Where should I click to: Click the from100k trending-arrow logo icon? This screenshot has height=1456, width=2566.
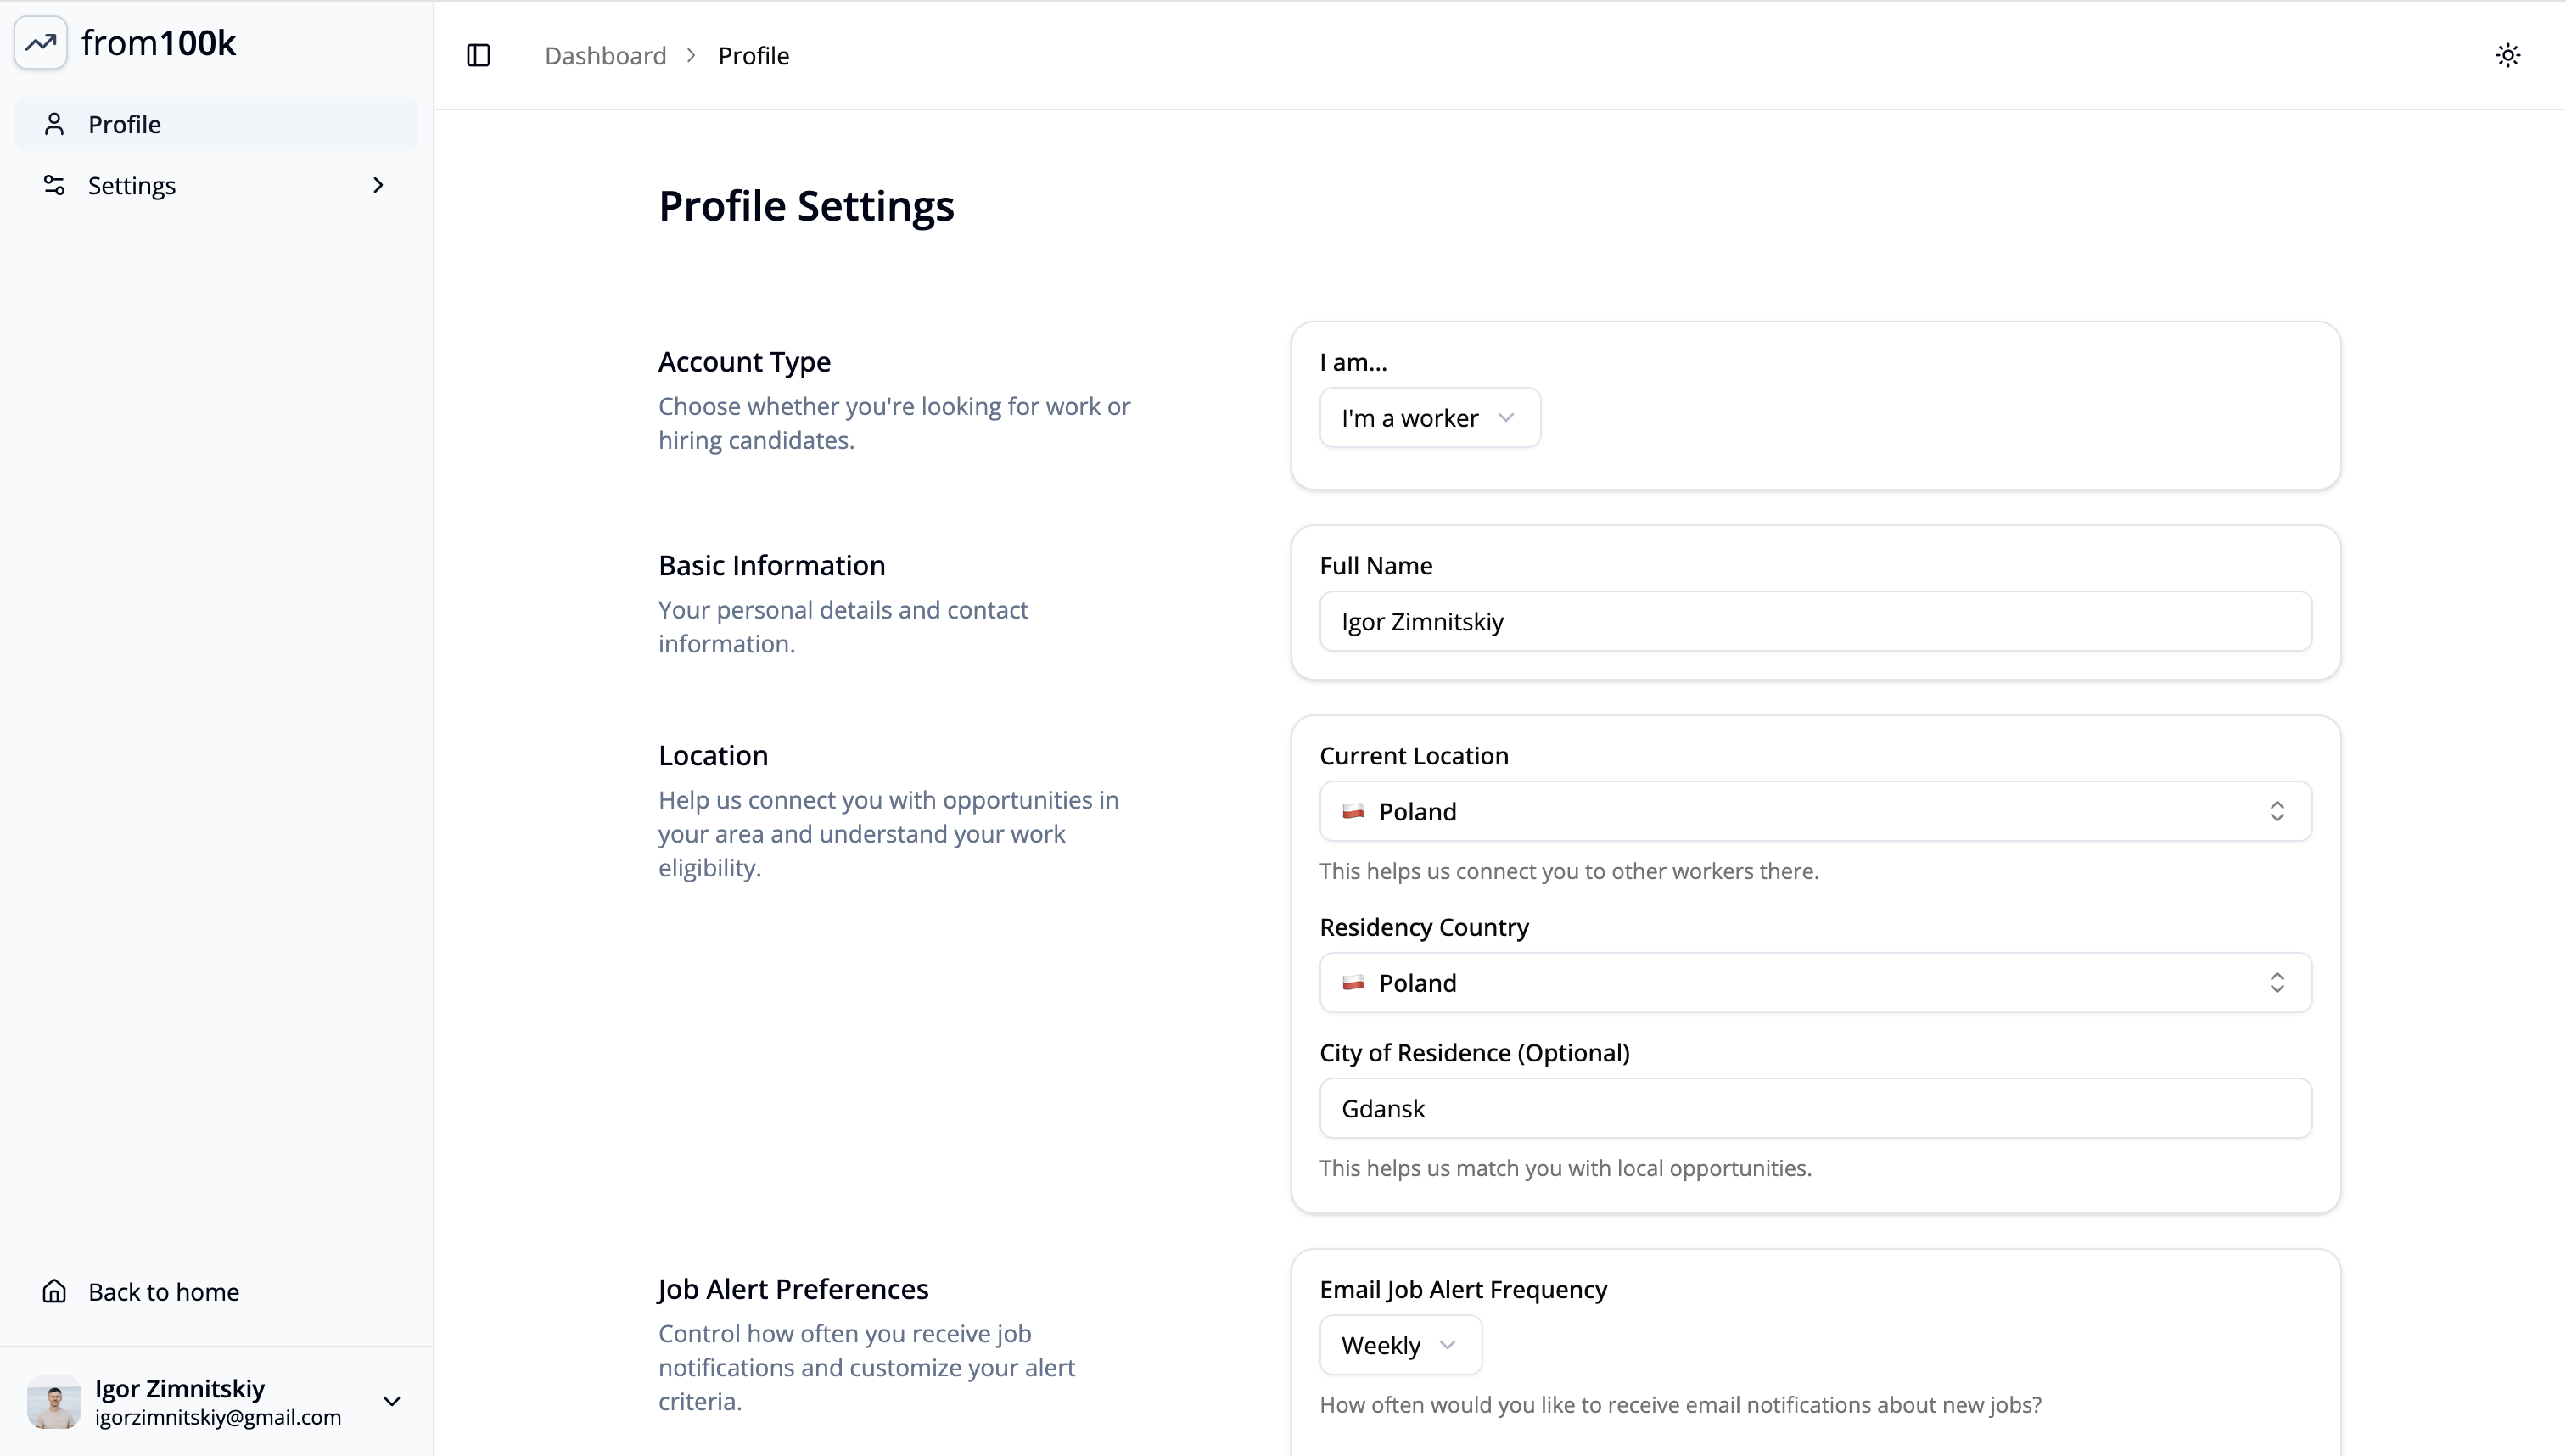click(41, 43)
